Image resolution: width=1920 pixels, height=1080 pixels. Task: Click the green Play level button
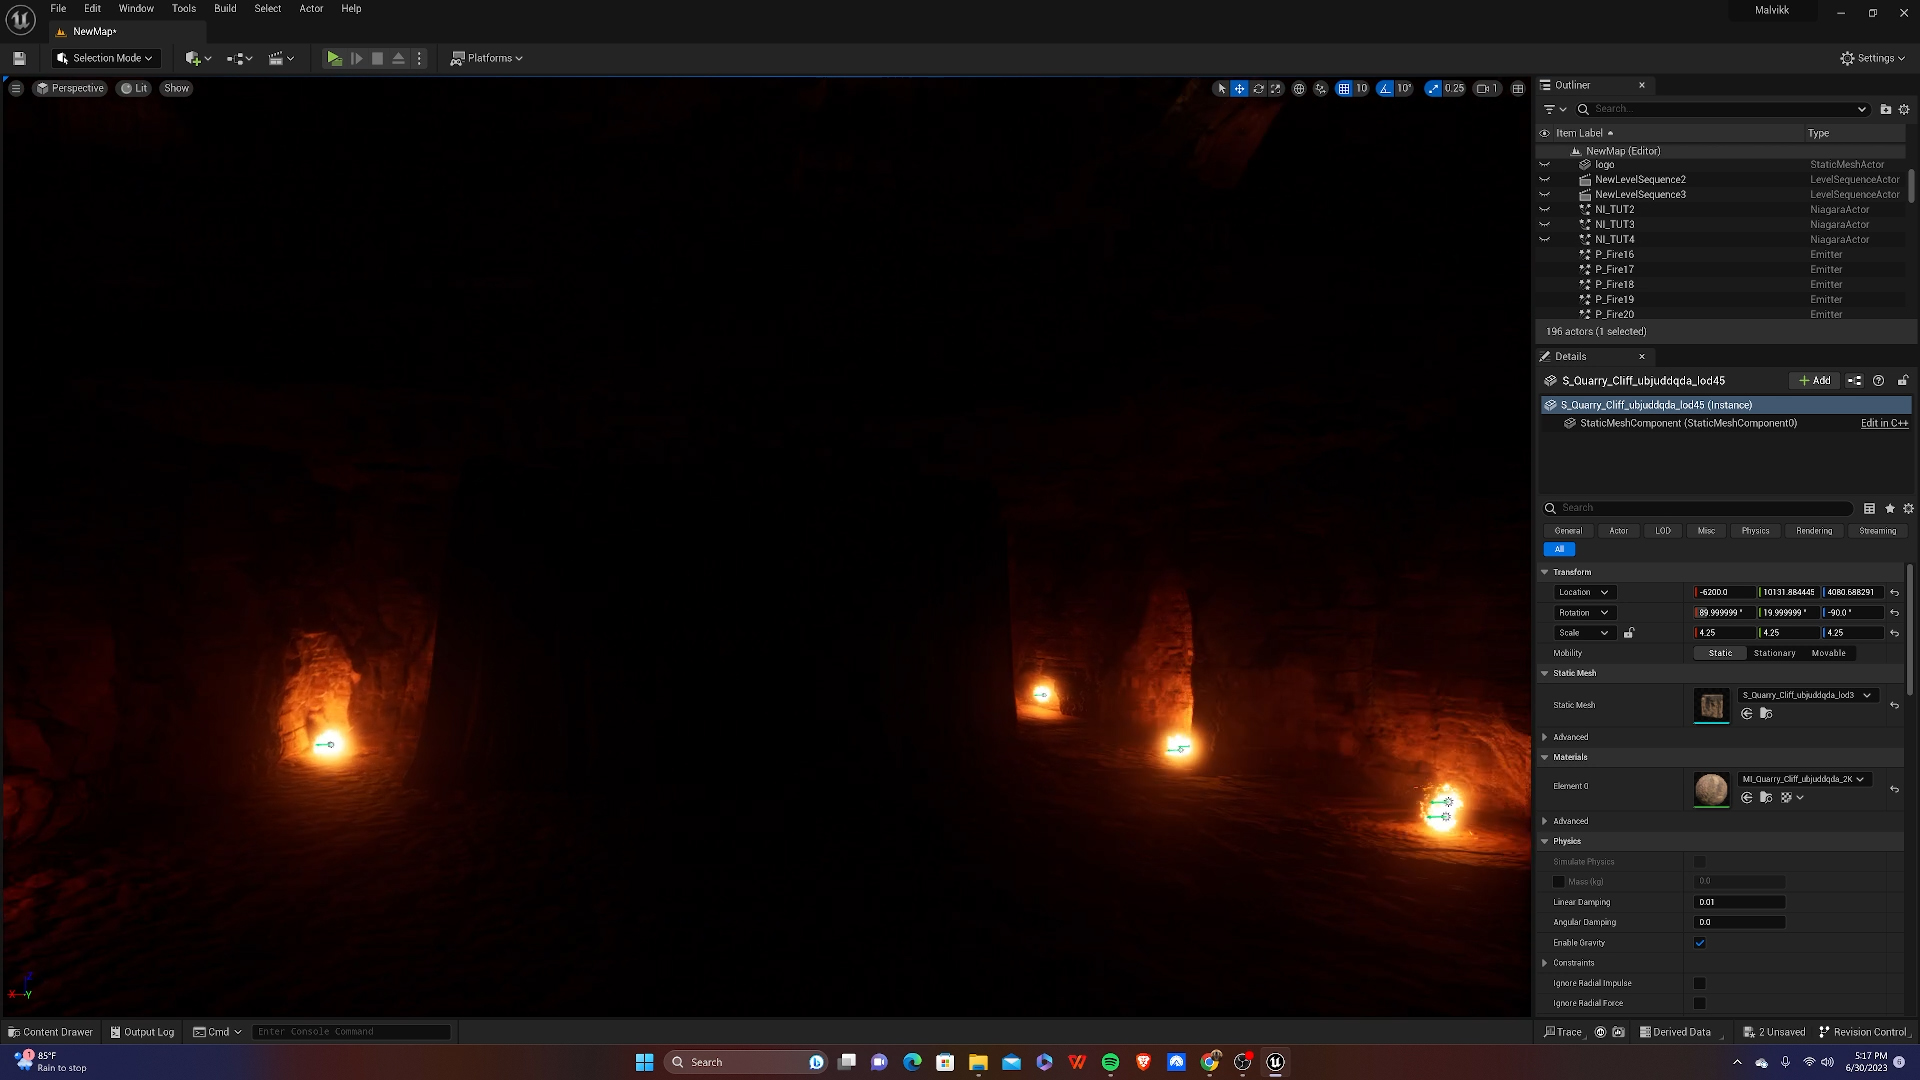coord(334,59)
